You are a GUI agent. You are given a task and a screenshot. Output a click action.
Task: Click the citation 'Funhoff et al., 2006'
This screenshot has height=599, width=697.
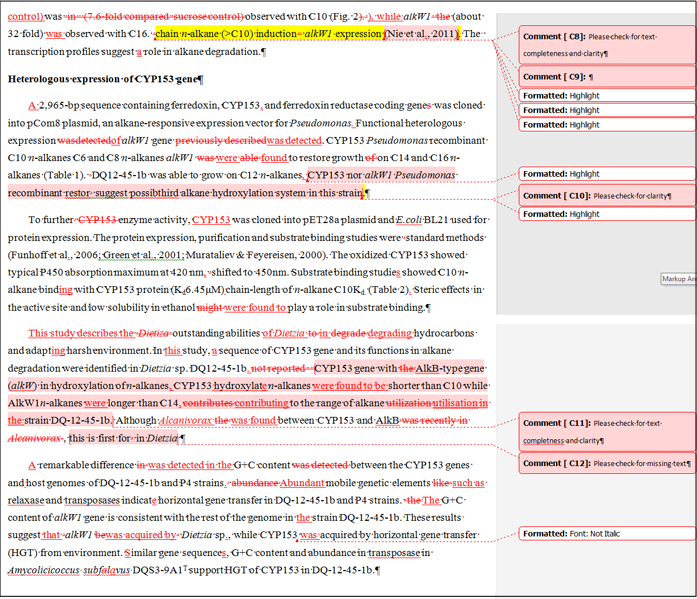coord(51,255)
